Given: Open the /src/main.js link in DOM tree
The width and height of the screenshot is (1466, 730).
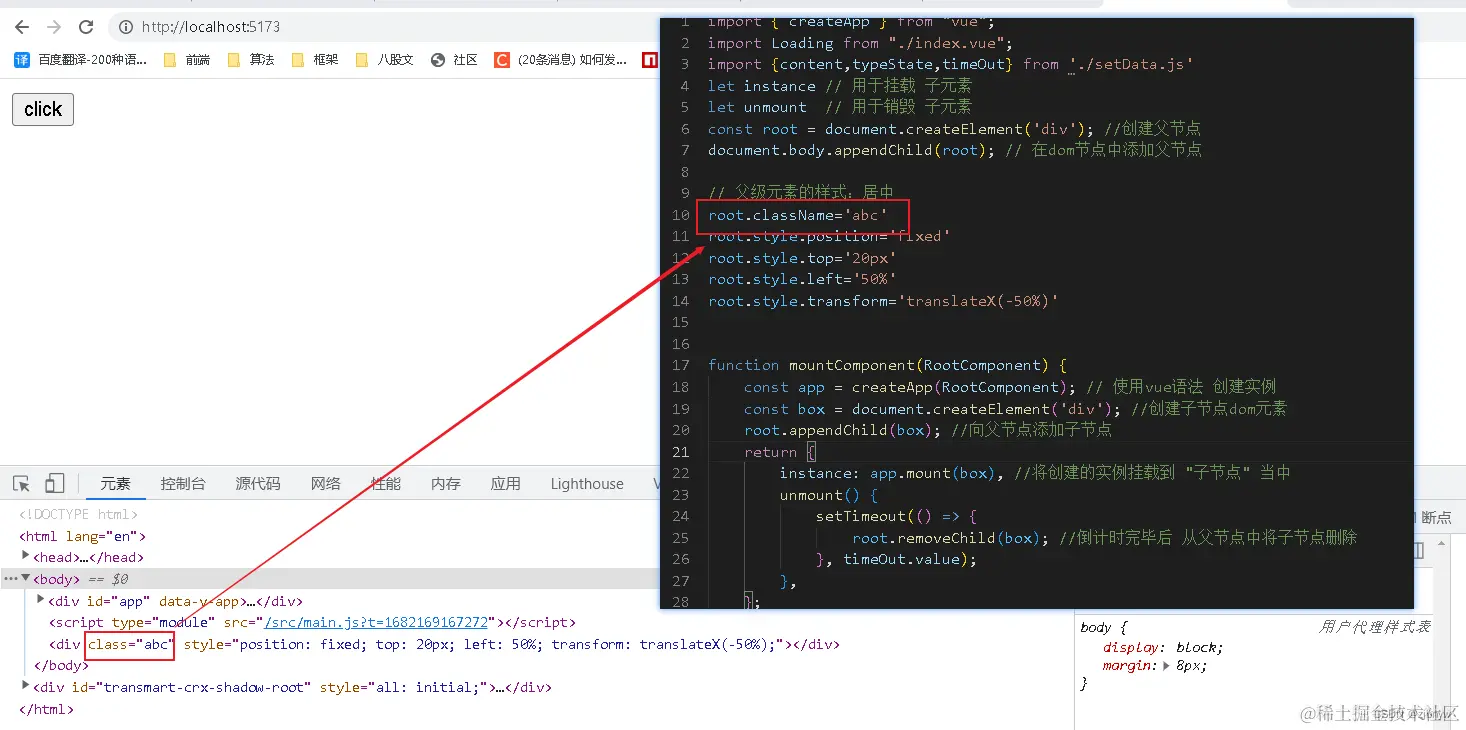Looking at the screenshot, I should point(376,623).
